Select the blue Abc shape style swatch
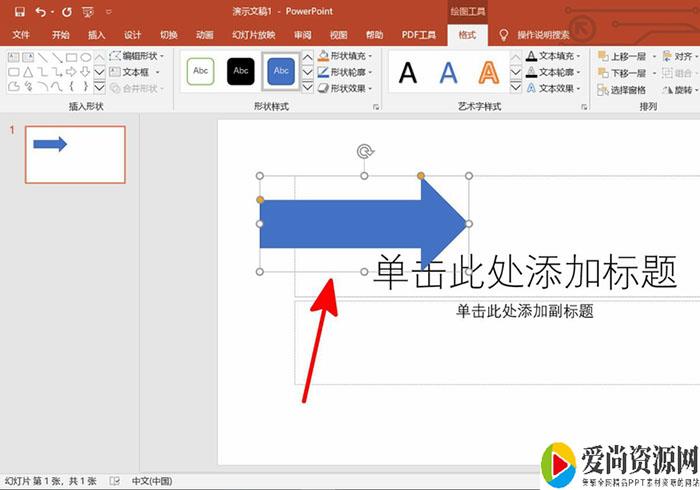Screen dimensions: 700x490 tap(281, 71)
